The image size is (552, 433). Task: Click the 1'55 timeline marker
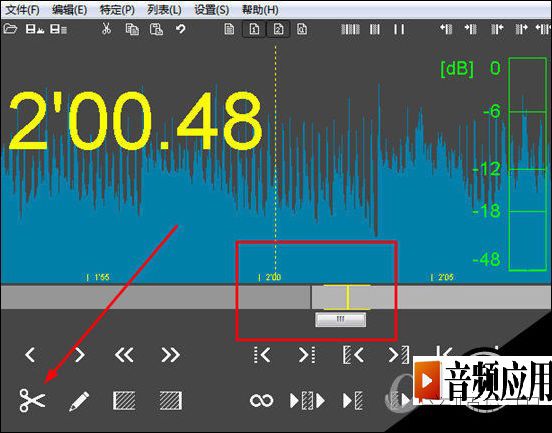98,277
